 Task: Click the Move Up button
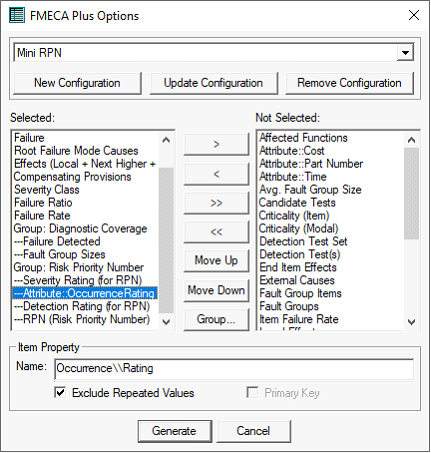pos(216,261)
